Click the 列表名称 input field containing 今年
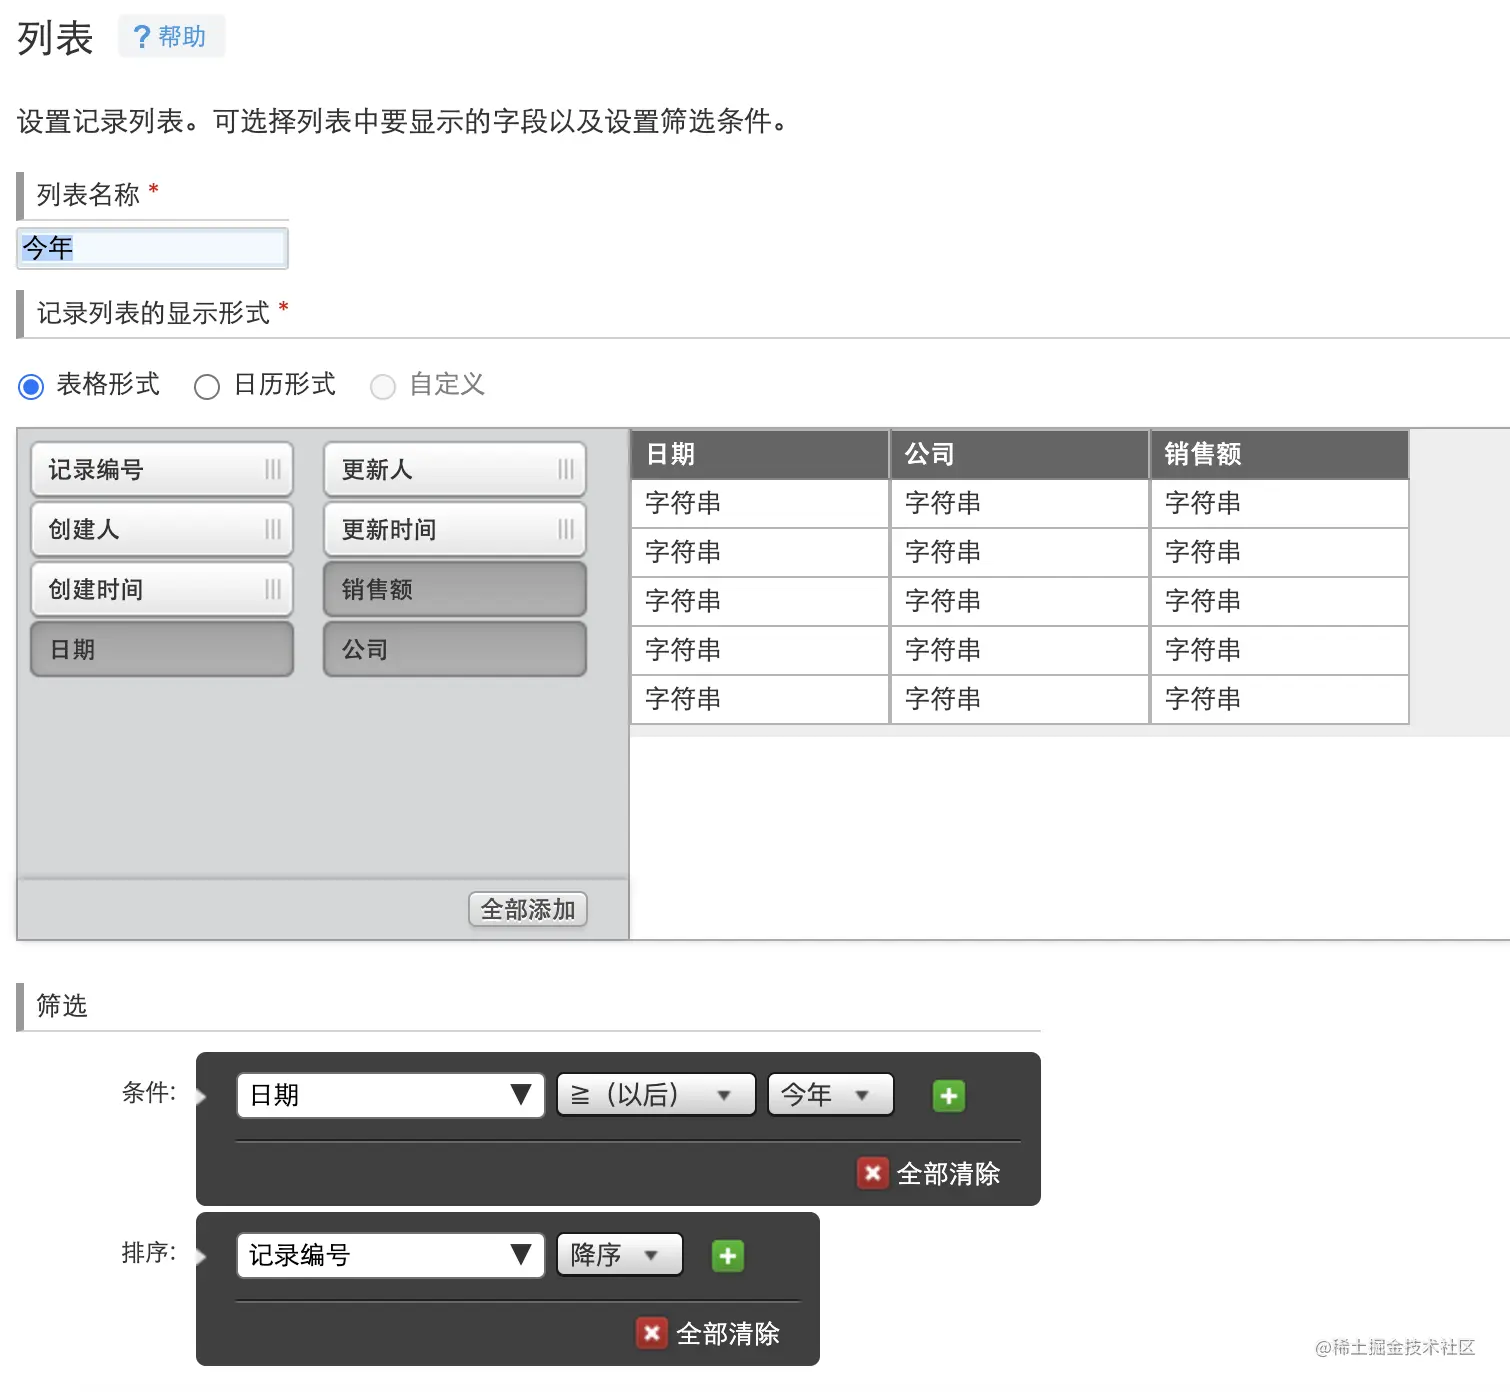 coord(152,248)
